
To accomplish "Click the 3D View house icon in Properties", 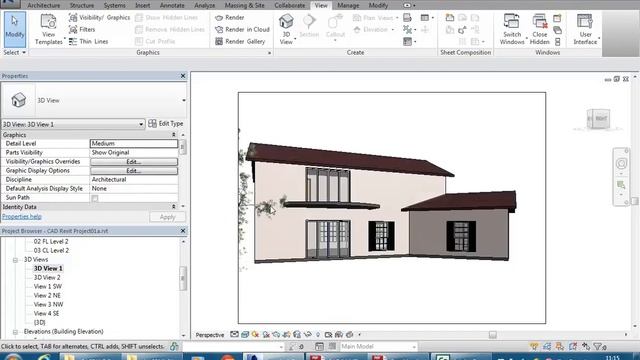I will click(x=18, y=100).
